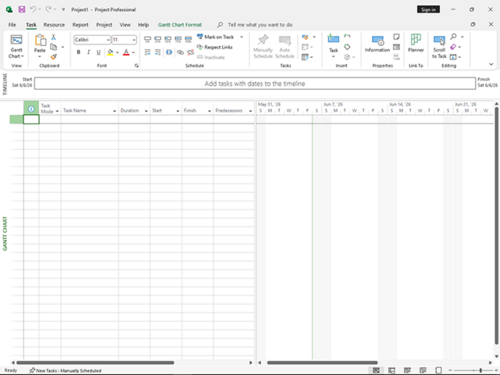500x375 pixels.
Task: Click the Task Notes icon
Action: click(396, 37)
